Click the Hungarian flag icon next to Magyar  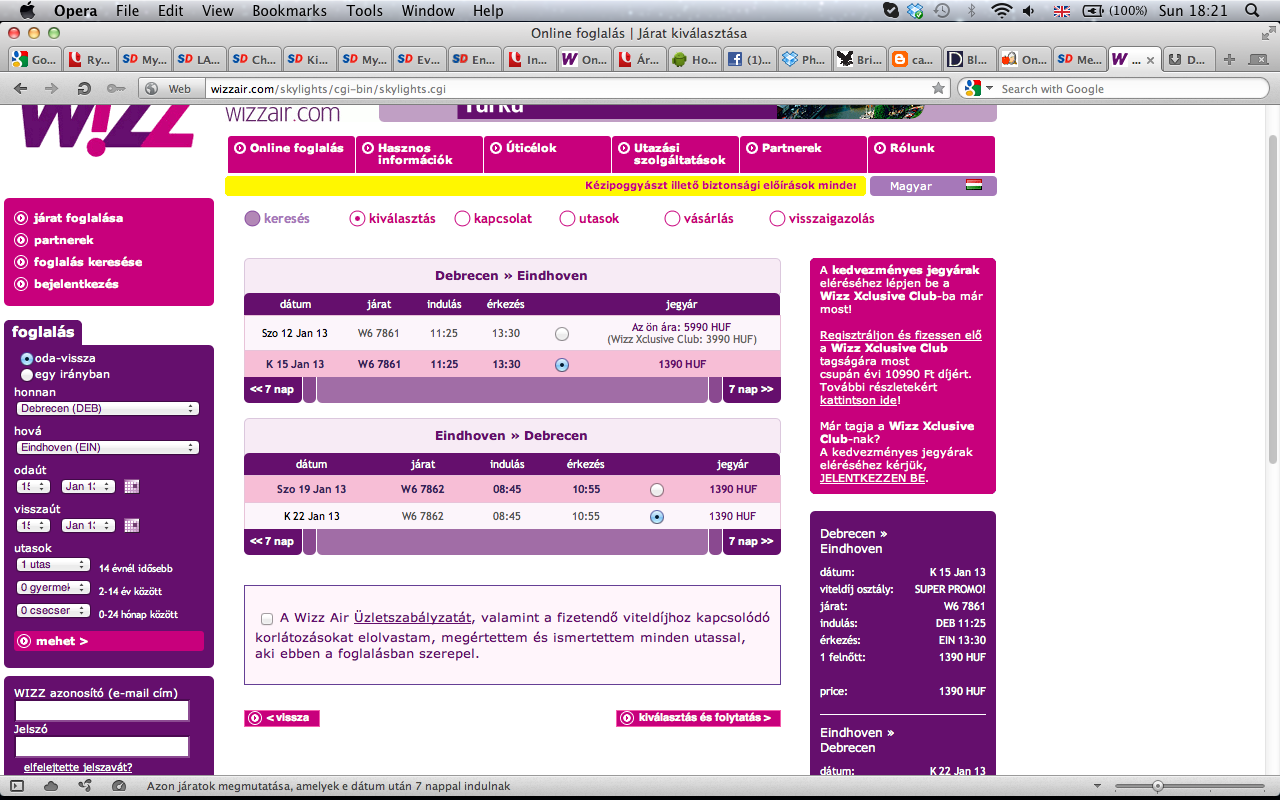pyautogui.click(x=973, y=186)
